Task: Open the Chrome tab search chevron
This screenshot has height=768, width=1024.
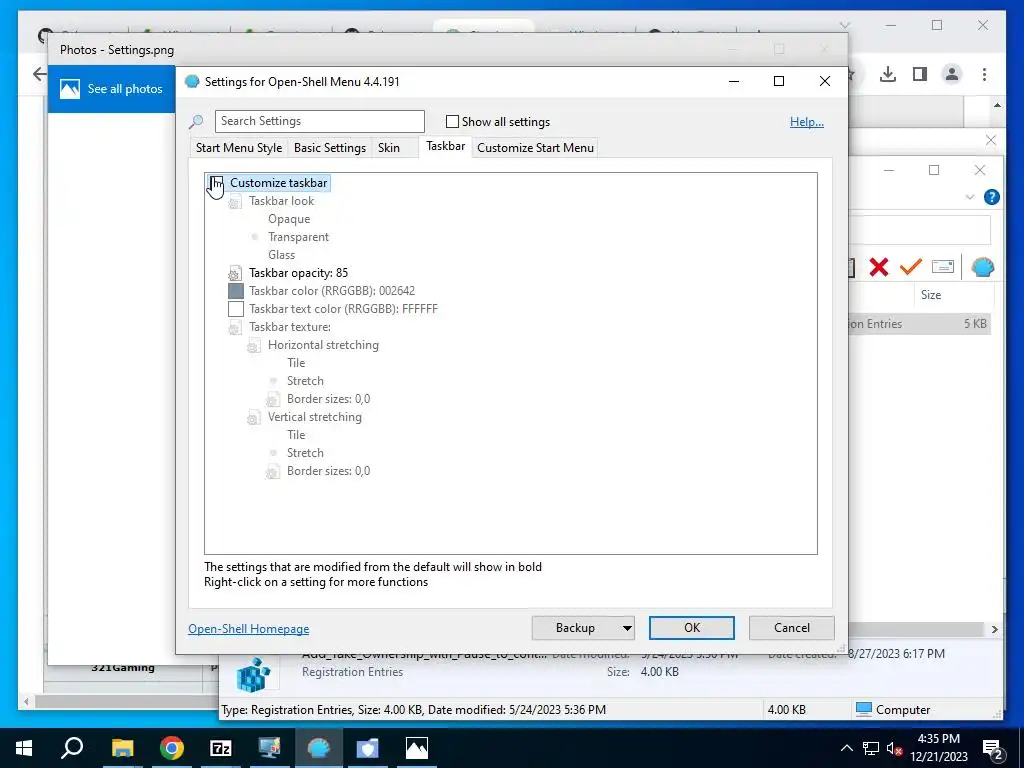Action: pyautogui.click(x=844, y=25)
